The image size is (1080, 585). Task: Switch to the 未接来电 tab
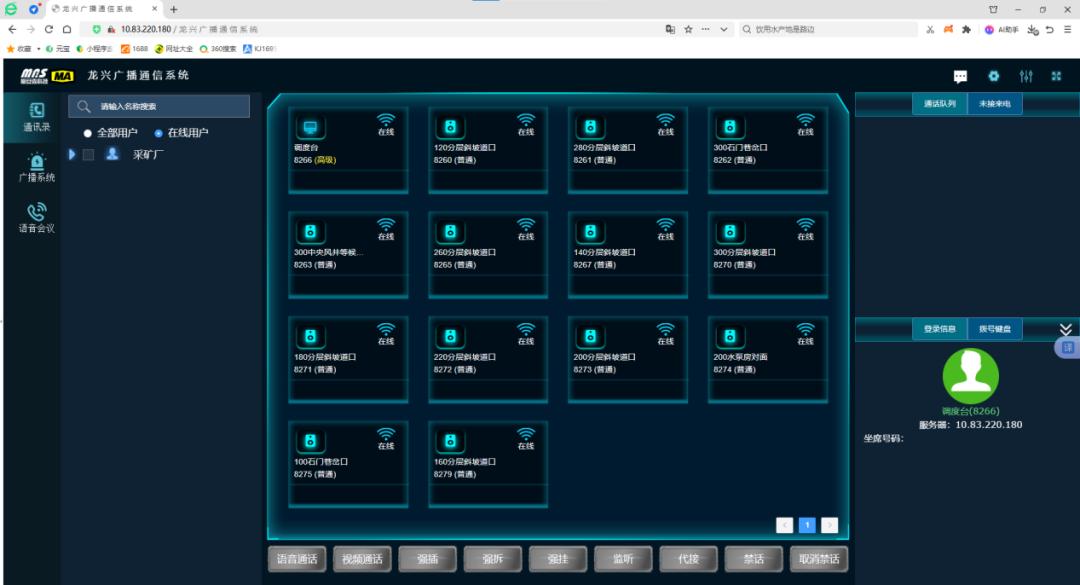pyautogui.click(x=995, y=103)
